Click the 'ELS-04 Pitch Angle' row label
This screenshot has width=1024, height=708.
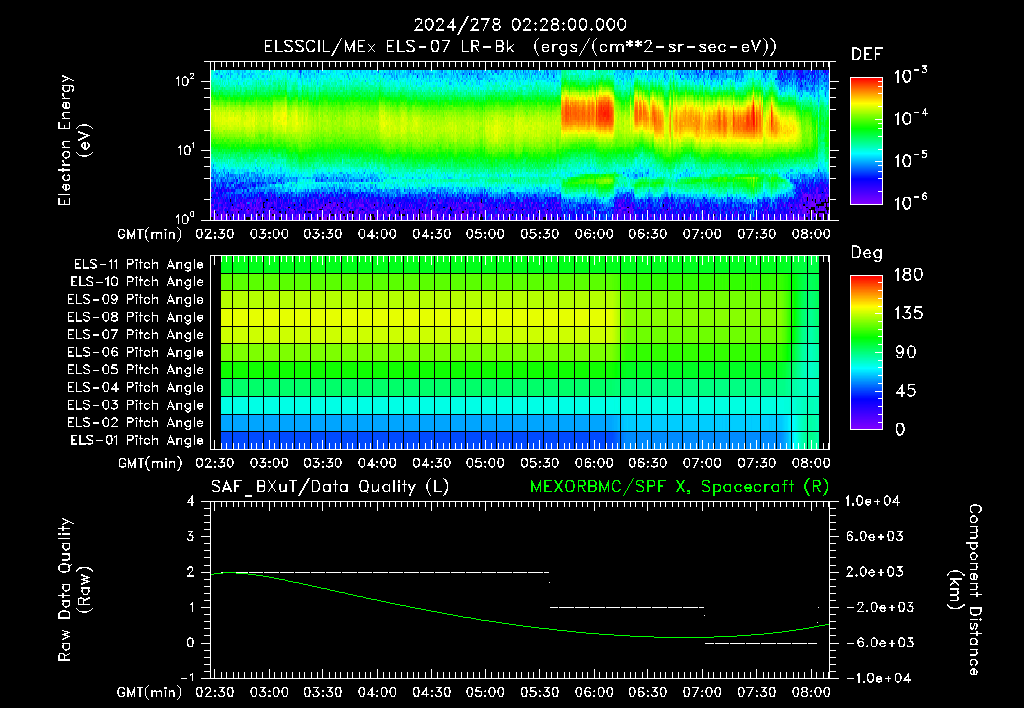pyautogui.click(x=136, y=387)
